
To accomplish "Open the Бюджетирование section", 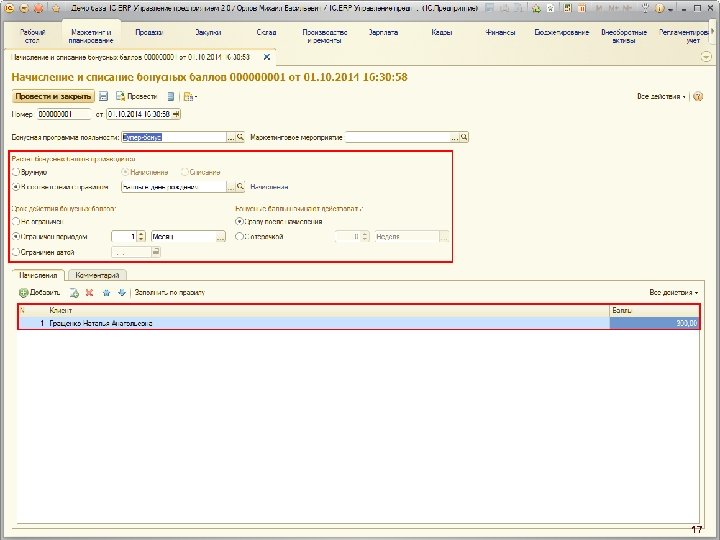I will (562, 33).
